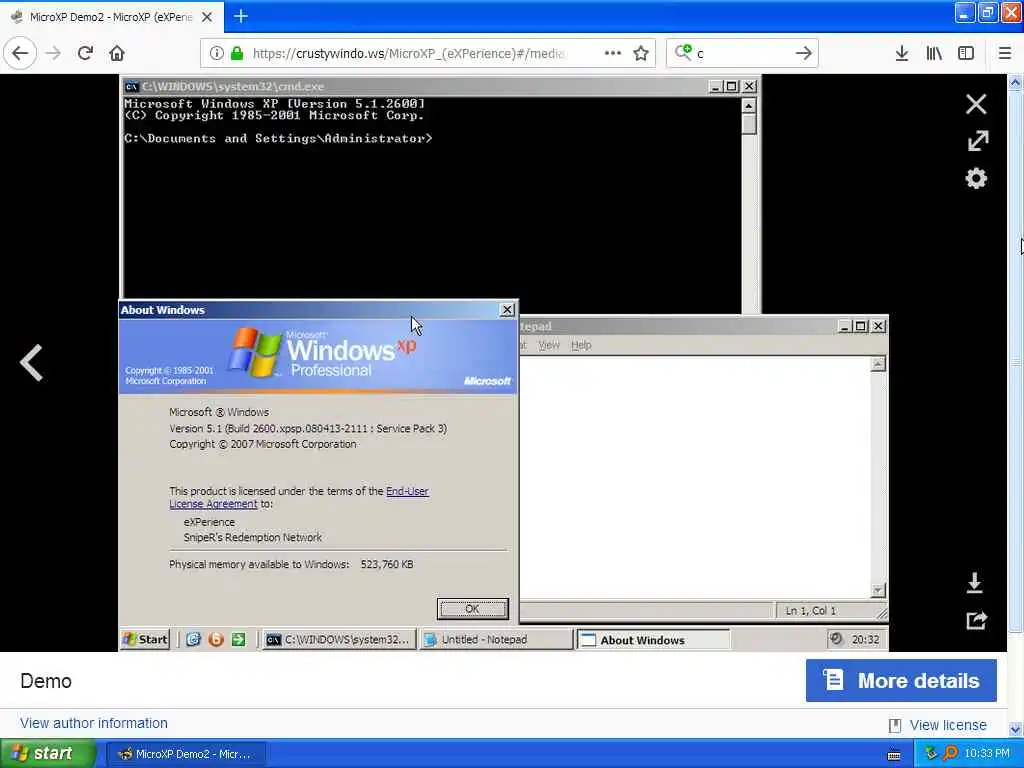Close the media viewer with X
The height and width of the screenshot is (768, 1024).
tap(976, 104)
